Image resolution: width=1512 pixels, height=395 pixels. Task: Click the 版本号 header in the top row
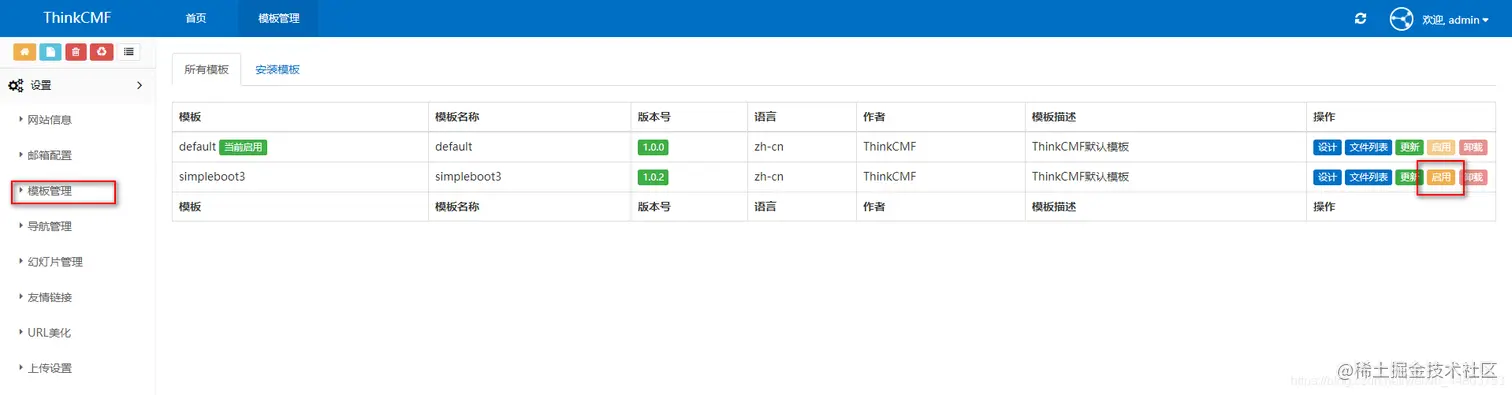pyautogui.click(x=654, y=117)
